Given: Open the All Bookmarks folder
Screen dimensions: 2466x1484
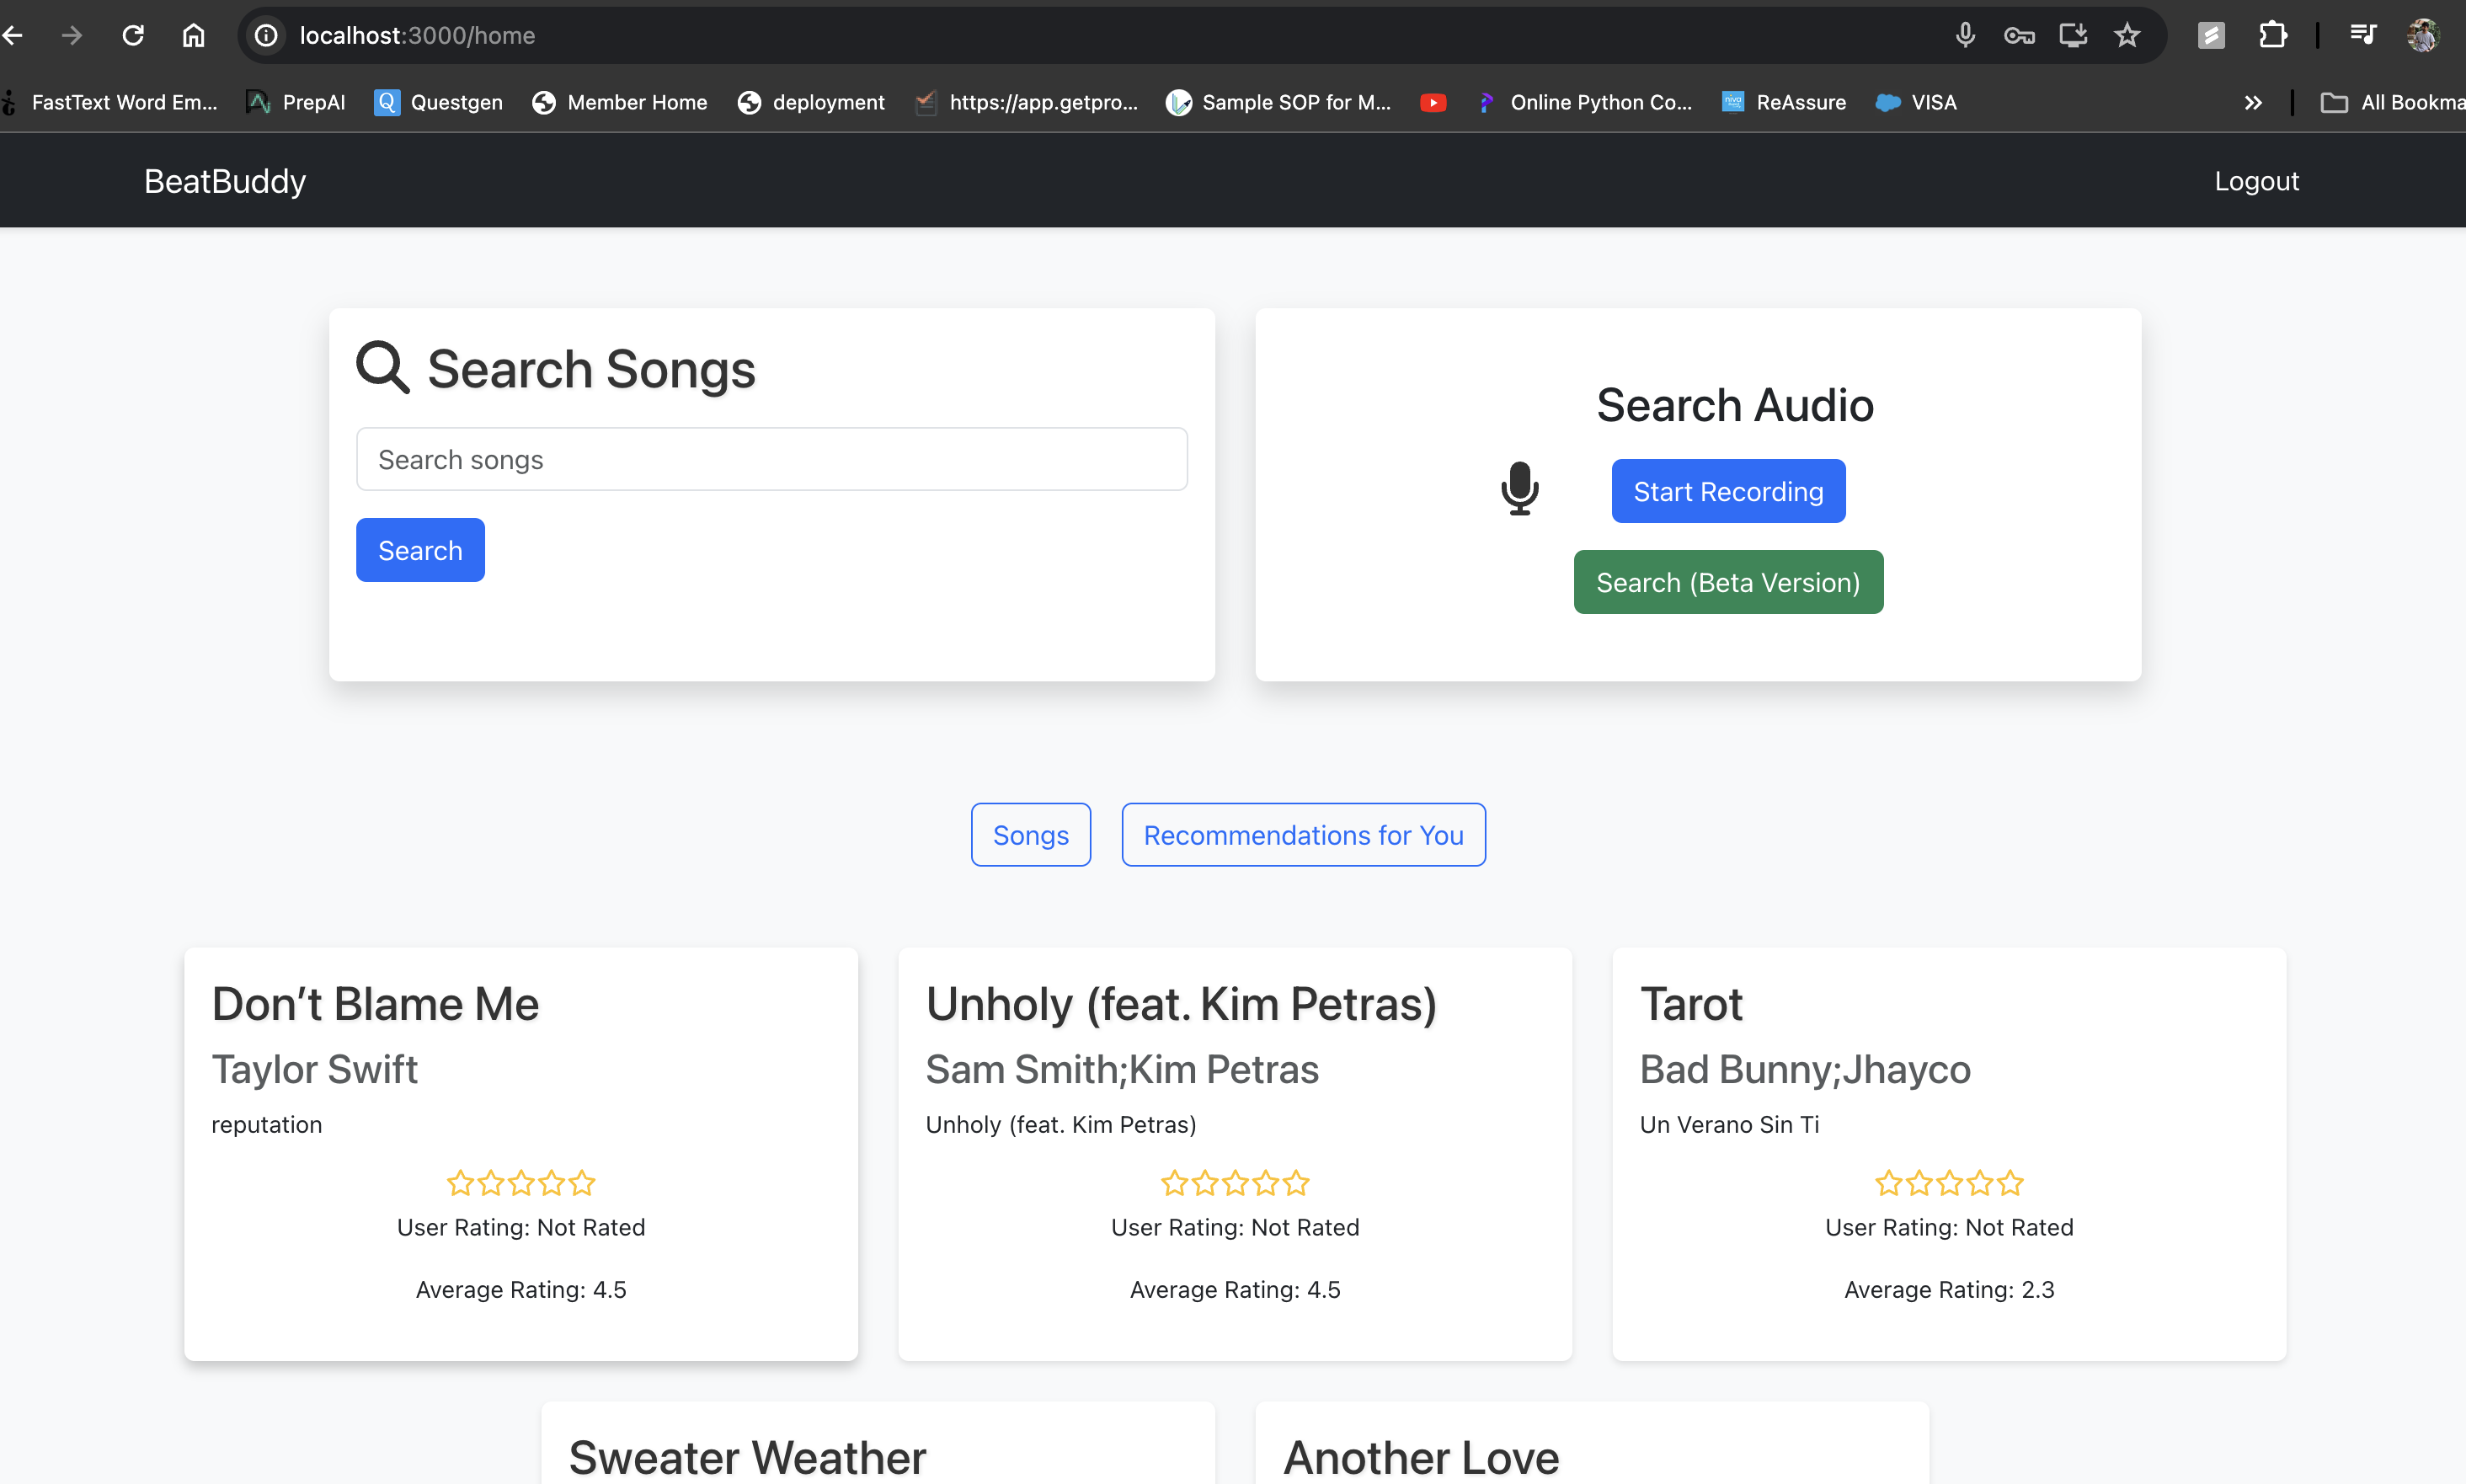Looking at the screenshot, I should [x=2391, y=102].
